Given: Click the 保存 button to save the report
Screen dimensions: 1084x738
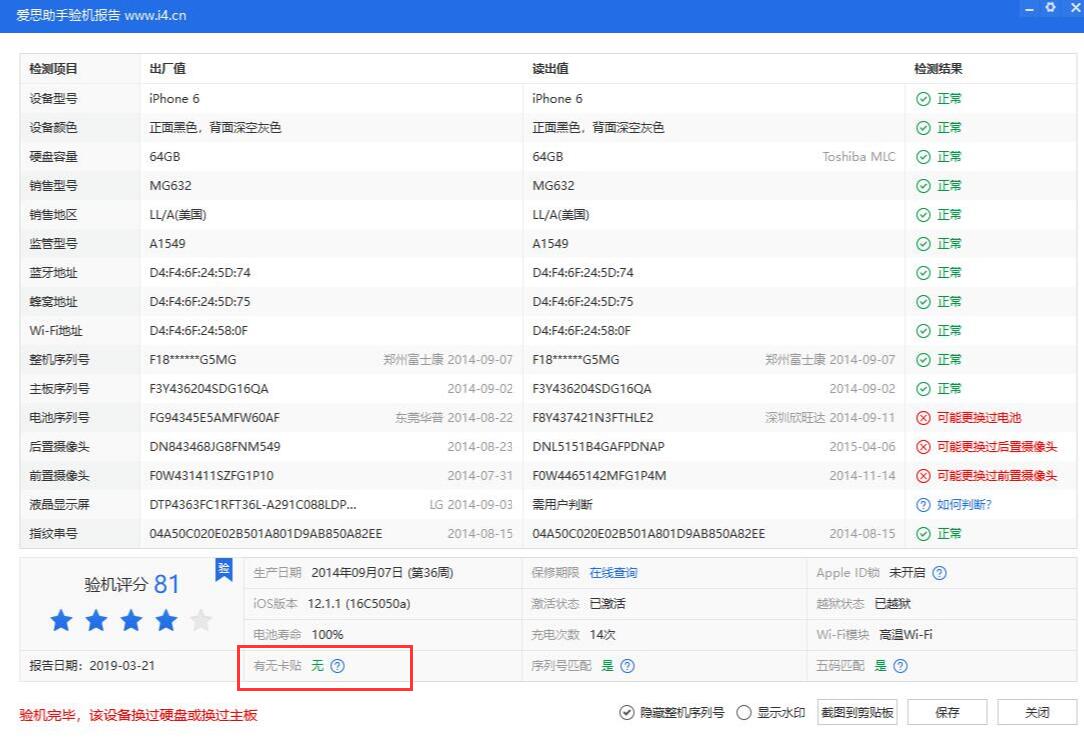Looking at the screenshot, I should click(x=946, y=712).
